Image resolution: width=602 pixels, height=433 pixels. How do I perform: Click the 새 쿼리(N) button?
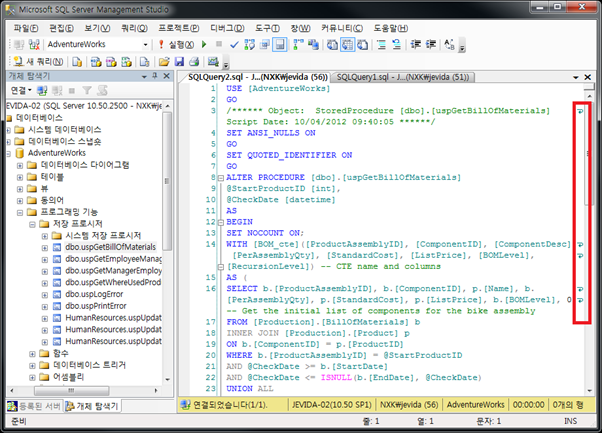38,62
